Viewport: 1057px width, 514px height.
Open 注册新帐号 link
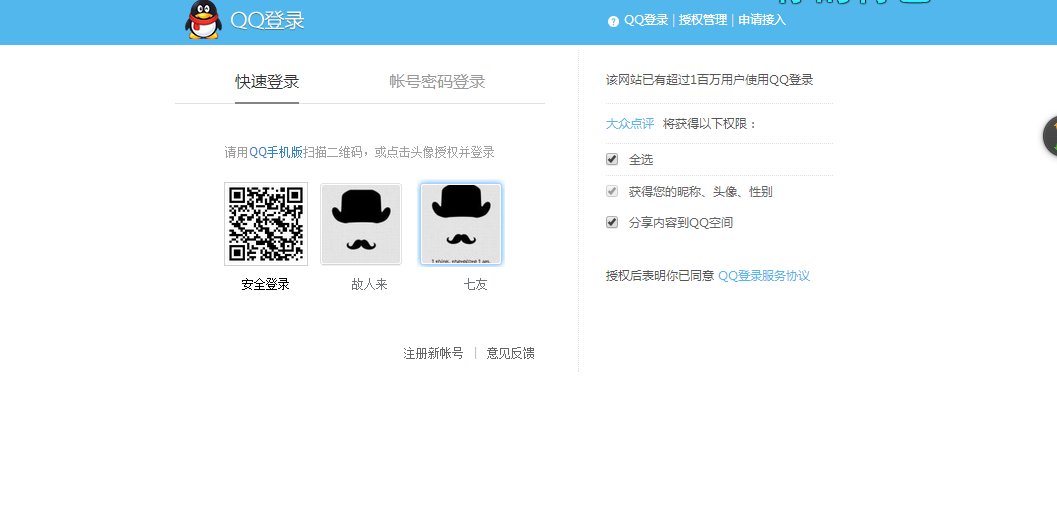click(433, 353)
